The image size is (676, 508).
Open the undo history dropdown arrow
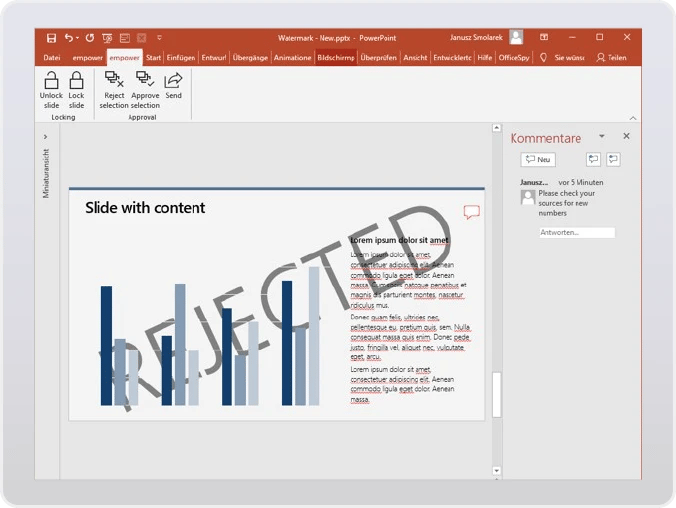[77, 38]
